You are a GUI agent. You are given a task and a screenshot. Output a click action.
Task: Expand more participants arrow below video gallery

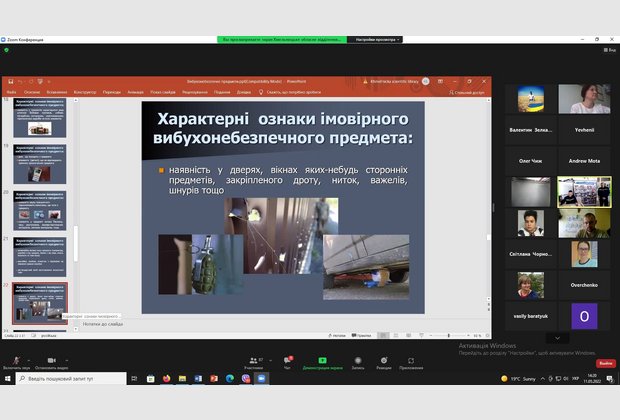(x=557, y=338)
